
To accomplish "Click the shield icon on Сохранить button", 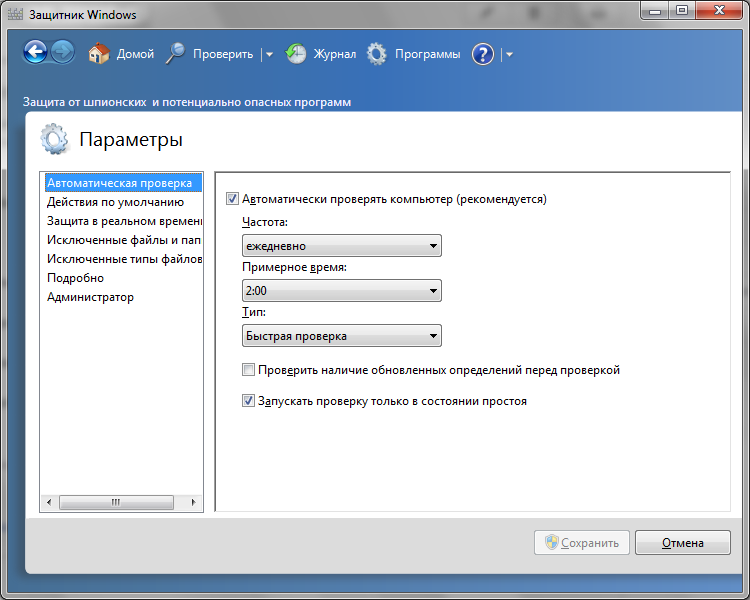I will (551, 542).
